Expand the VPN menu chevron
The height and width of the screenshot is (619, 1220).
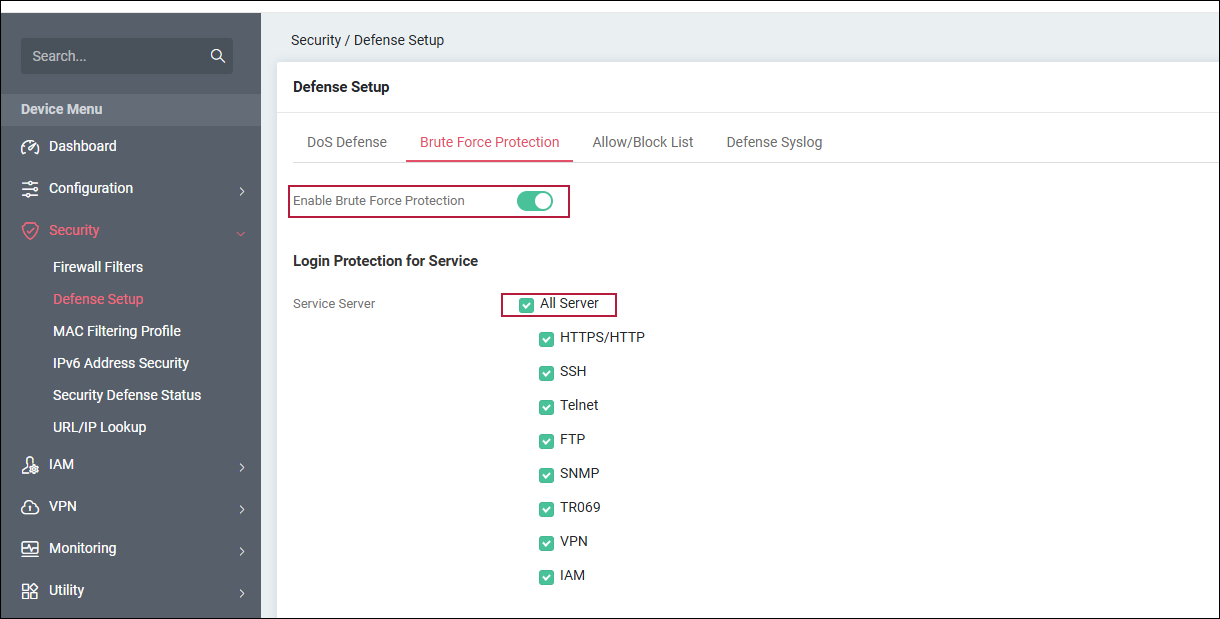241,509
